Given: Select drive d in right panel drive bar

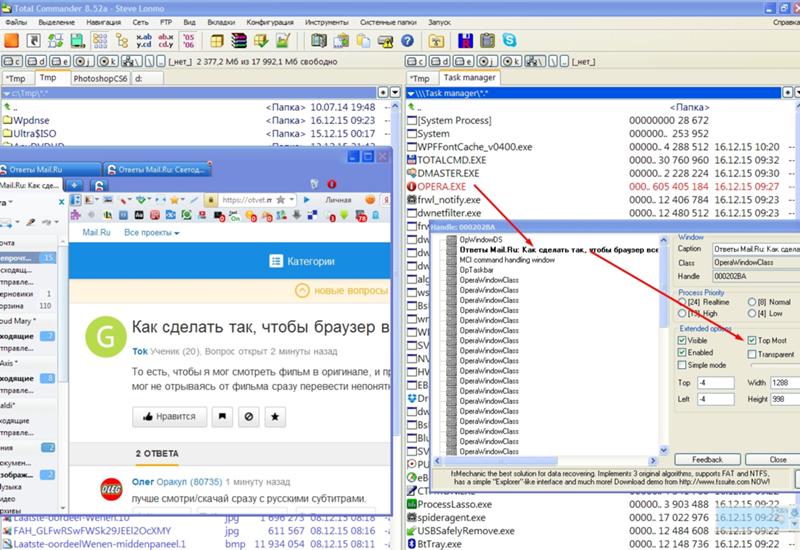Looking at the screenshot, I should [x=439, y=61].
